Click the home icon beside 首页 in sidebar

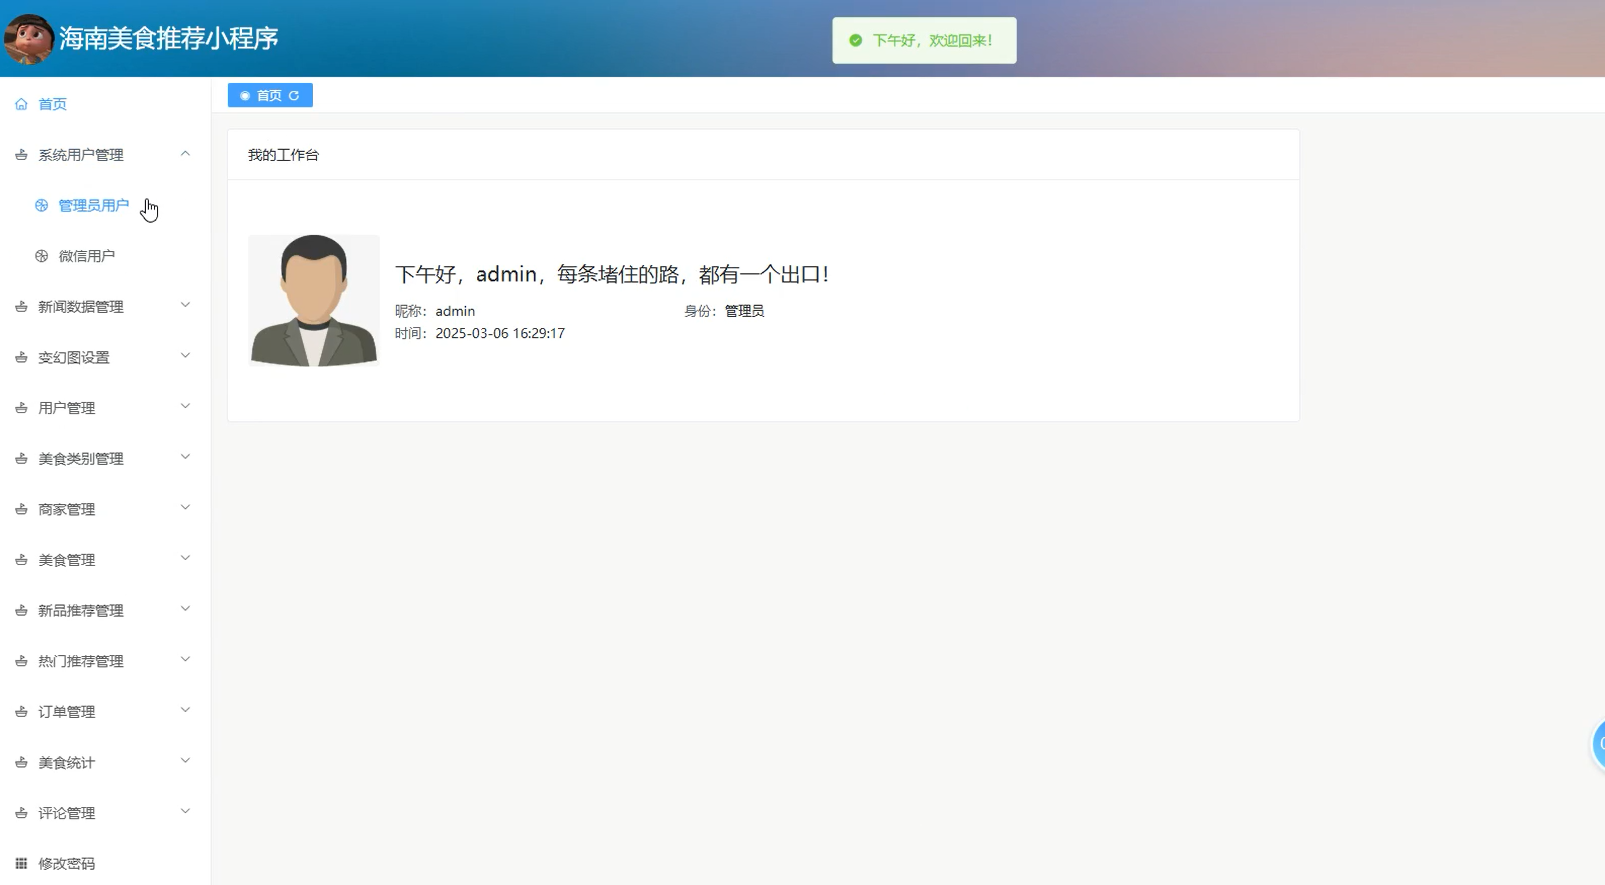point(21,104)
